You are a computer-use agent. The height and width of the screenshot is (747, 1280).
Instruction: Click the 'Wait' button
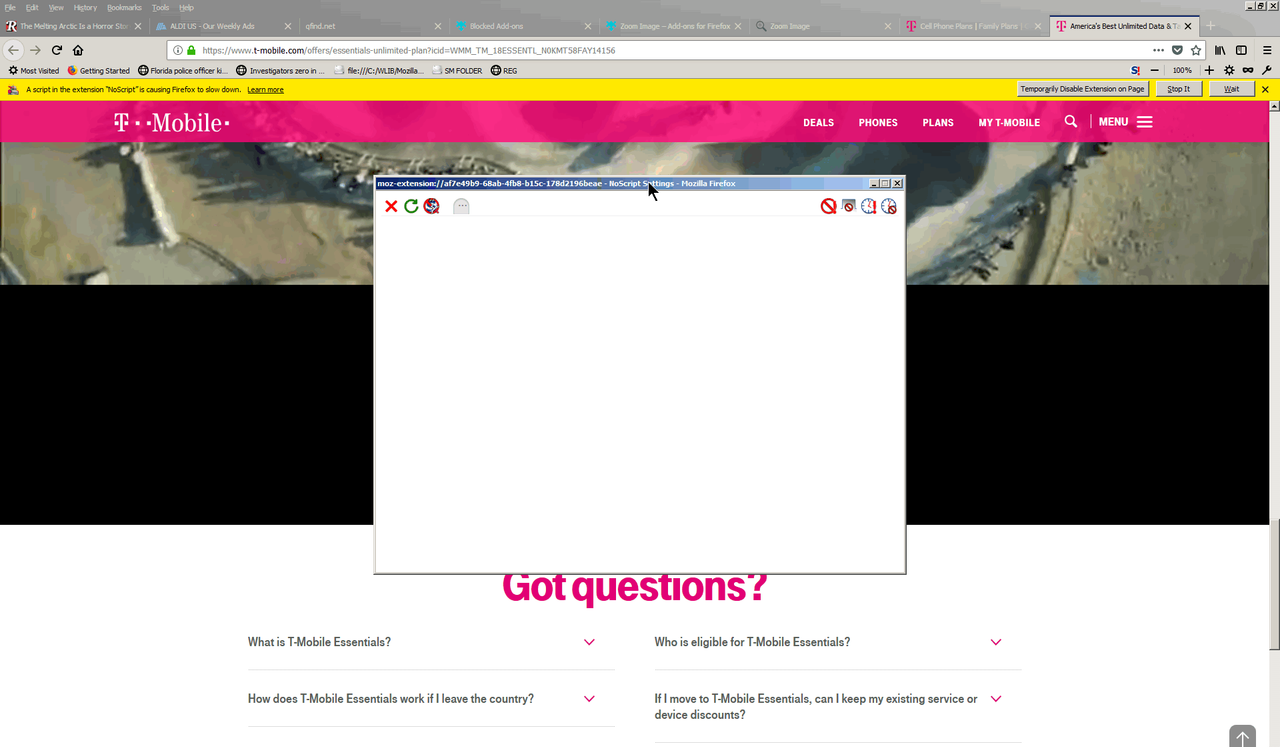click(1231, 89)
